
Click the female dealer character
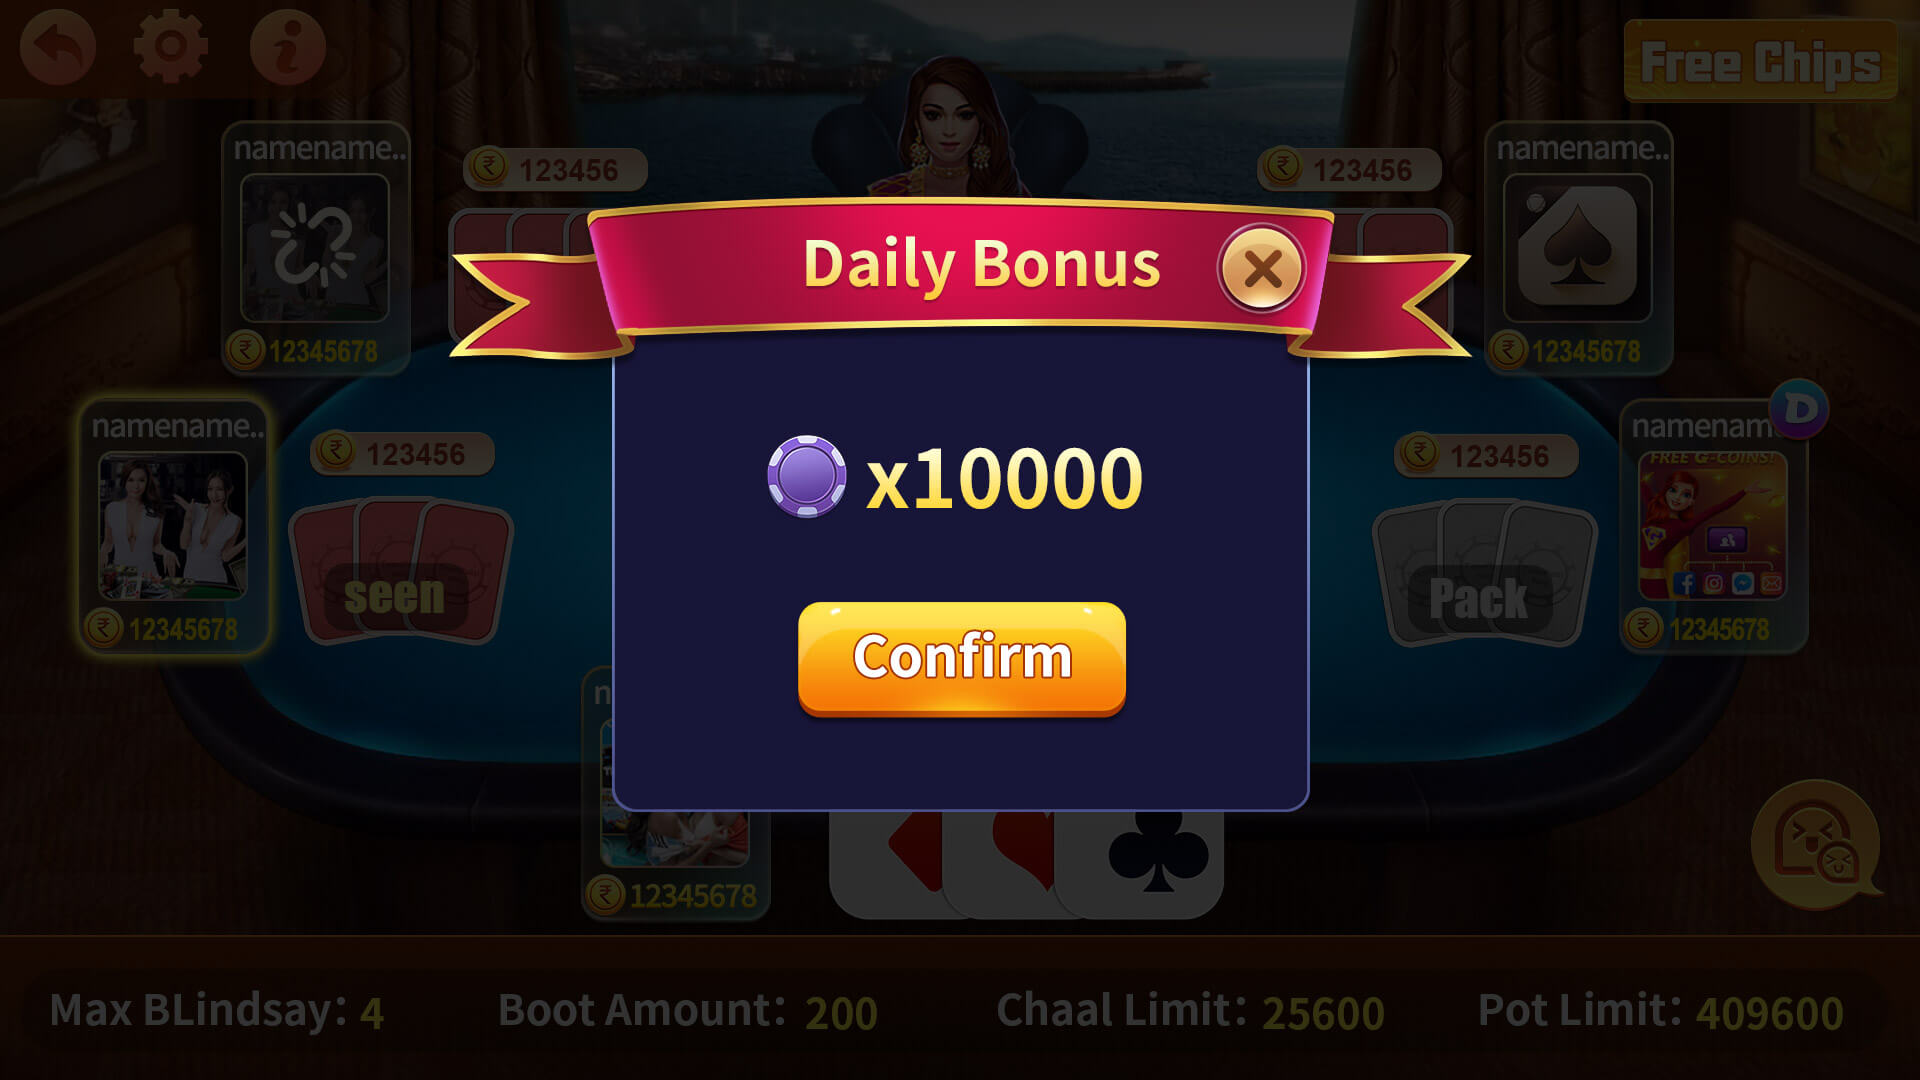point(950,125)
